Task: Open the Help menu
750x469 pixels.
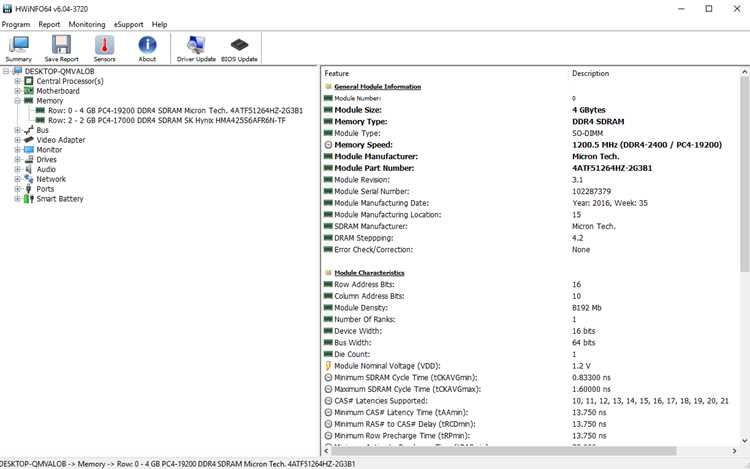Action: coord(159,24)
